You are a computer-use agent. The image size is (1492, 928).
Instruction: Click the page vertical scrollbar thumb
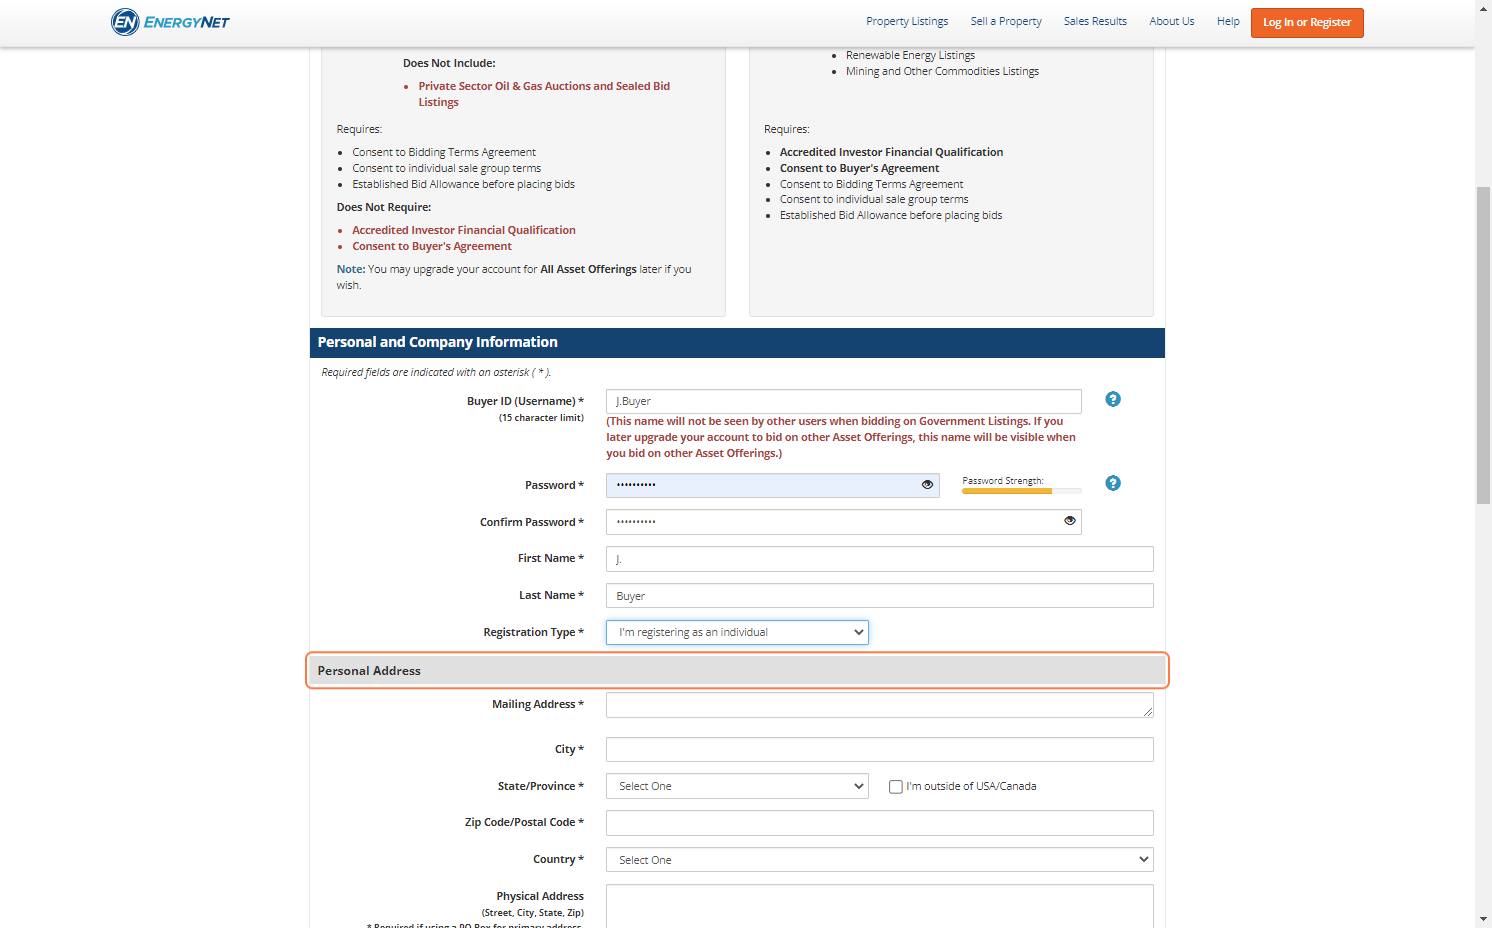(1484, 345)
